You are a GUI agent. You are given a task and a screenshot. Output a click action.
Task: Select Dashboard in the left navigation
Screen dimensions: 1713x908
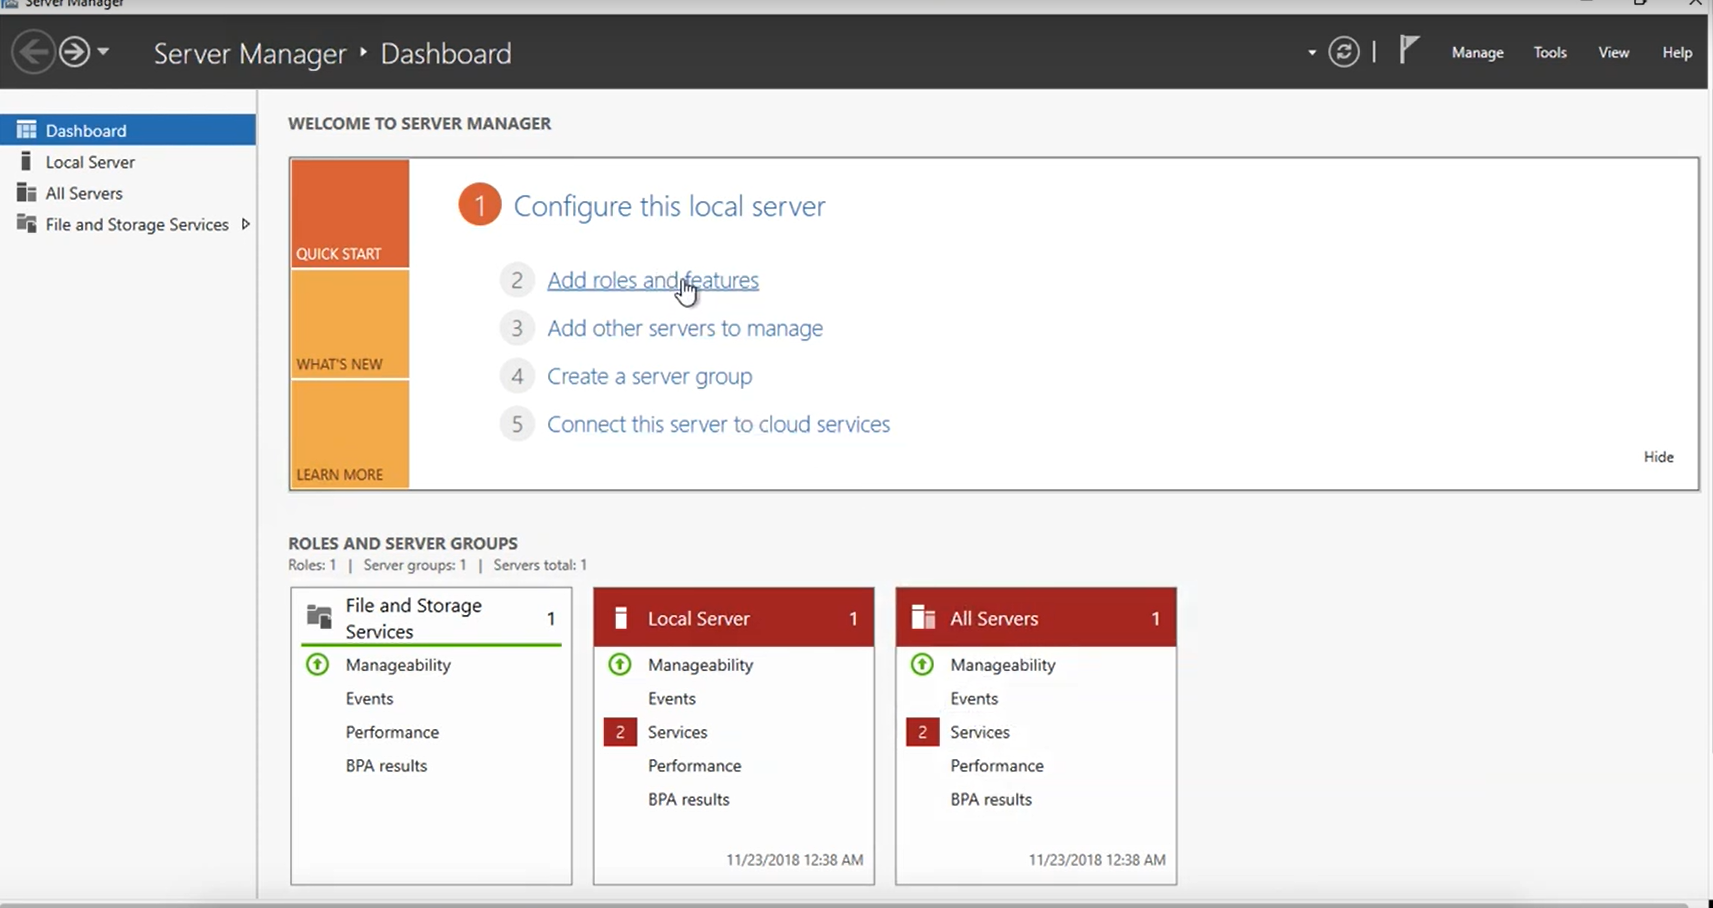[128, 130]
